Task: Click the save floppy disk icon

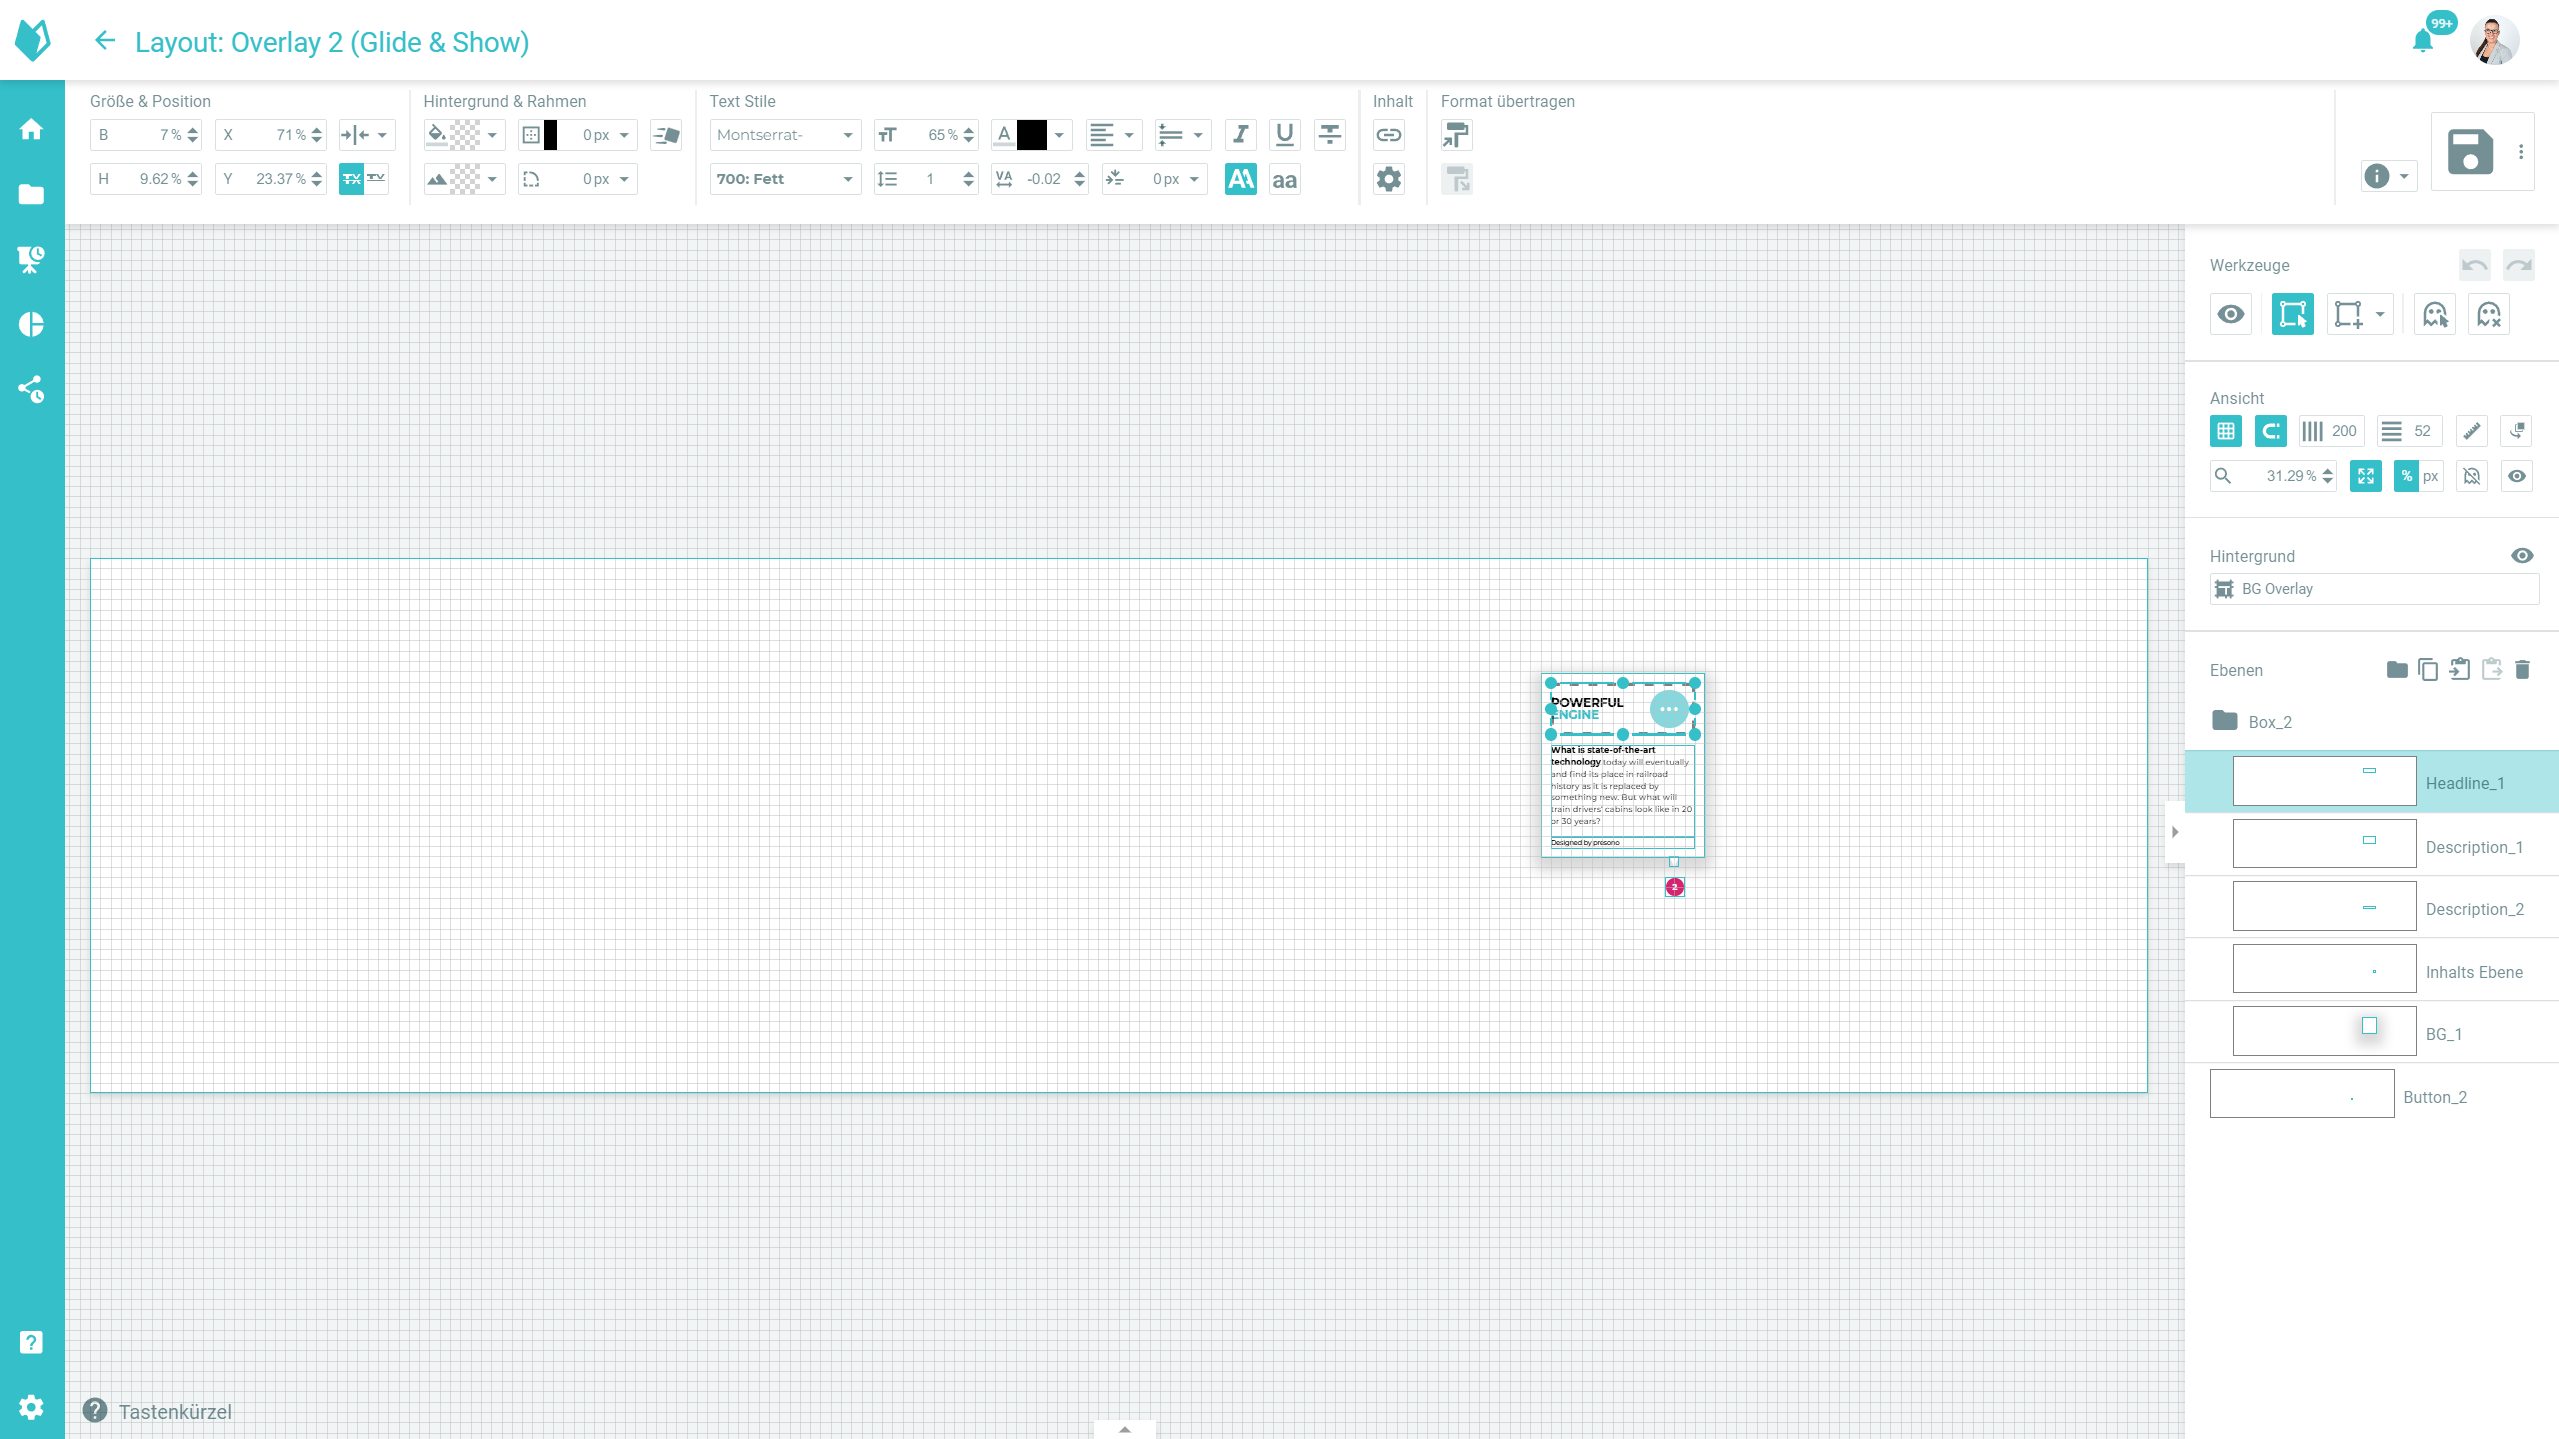Action: pos(2469,152)
